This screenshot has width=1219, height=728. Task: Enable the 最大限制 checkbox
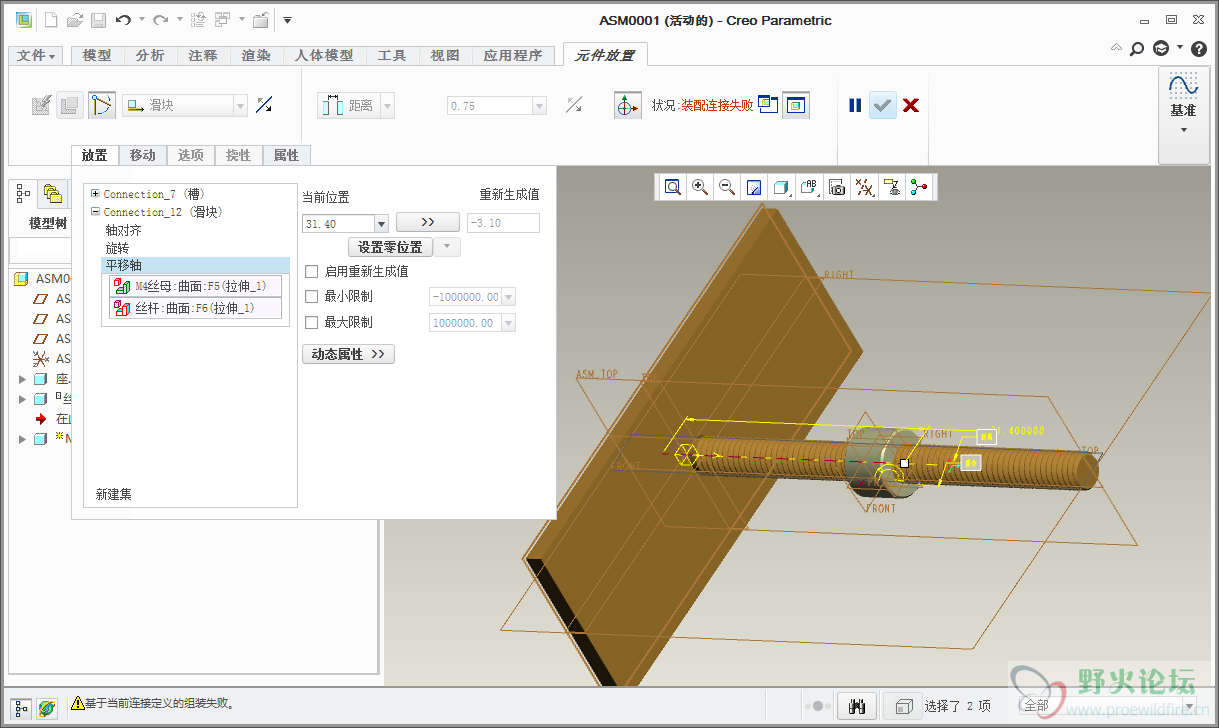pos(312,322)
